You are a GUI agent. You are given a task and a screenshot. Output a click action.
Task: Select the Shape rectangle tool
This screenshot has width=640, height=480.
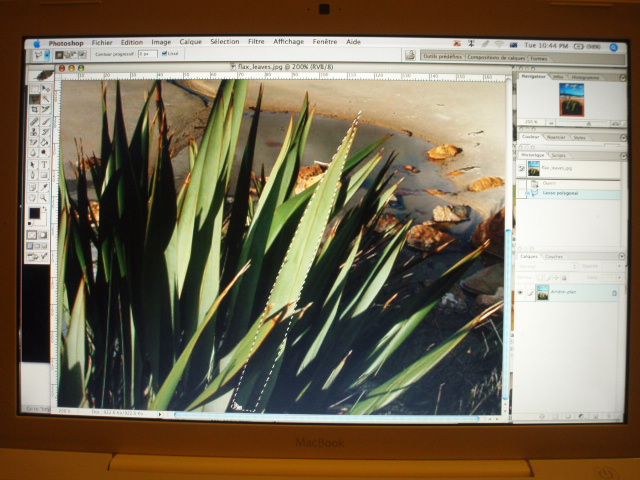coord(45,176)
